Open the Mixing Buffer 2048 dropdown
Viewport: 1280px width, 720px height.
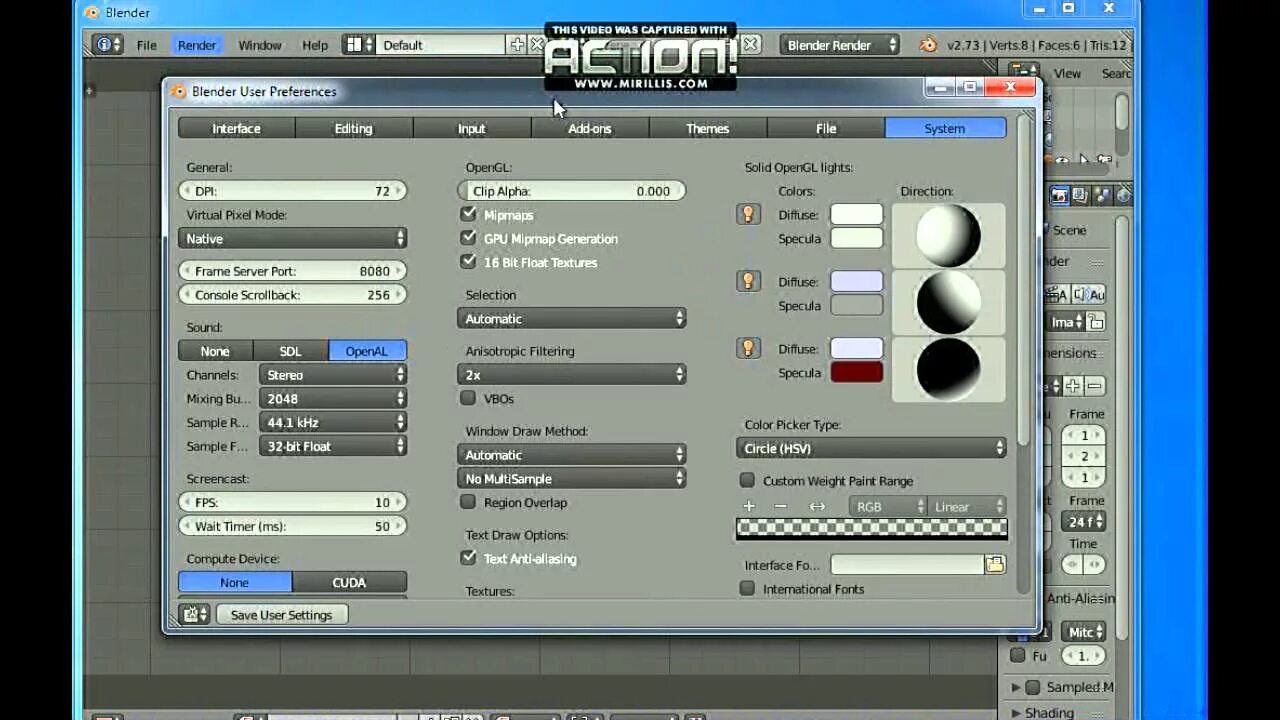(x=333, y=398)
